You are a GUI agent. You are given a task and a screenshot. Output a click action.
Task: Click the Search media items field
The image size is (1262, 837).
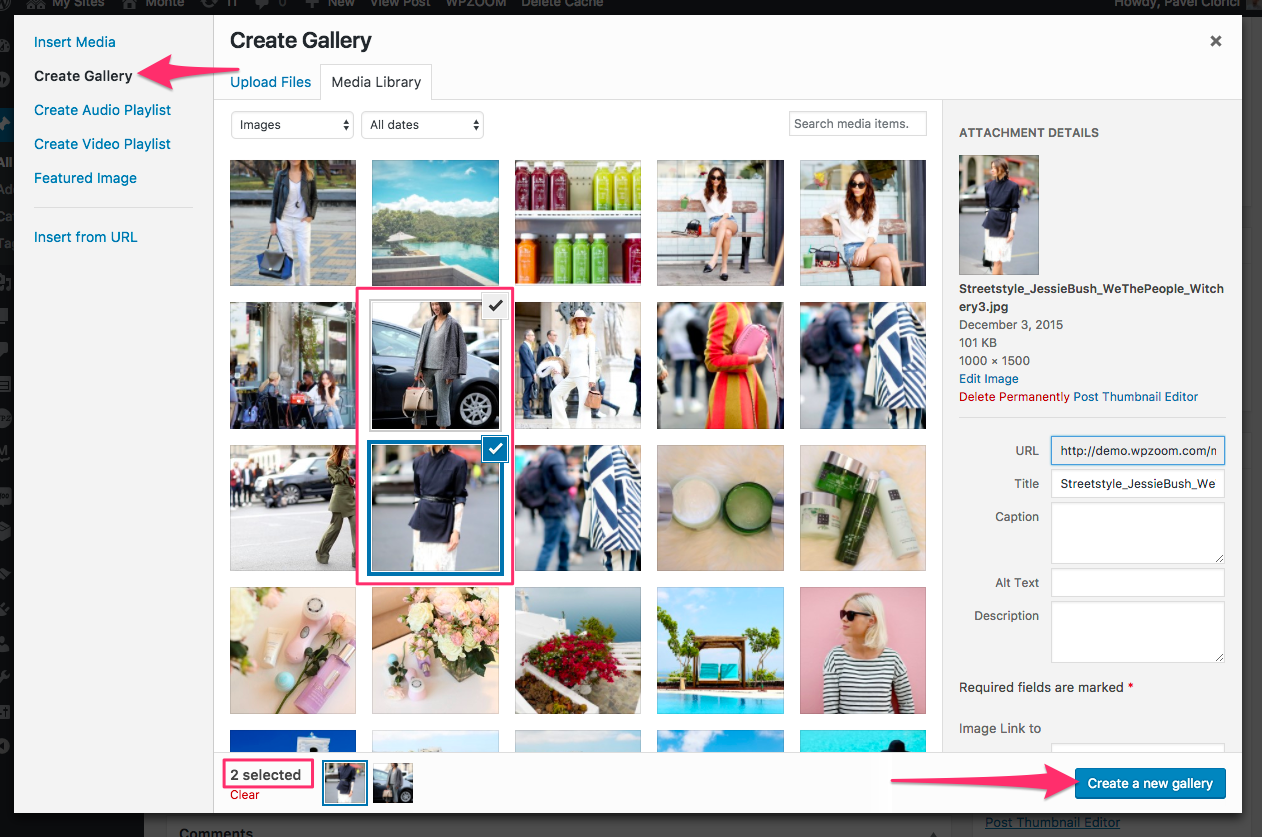tap(857, 124)
